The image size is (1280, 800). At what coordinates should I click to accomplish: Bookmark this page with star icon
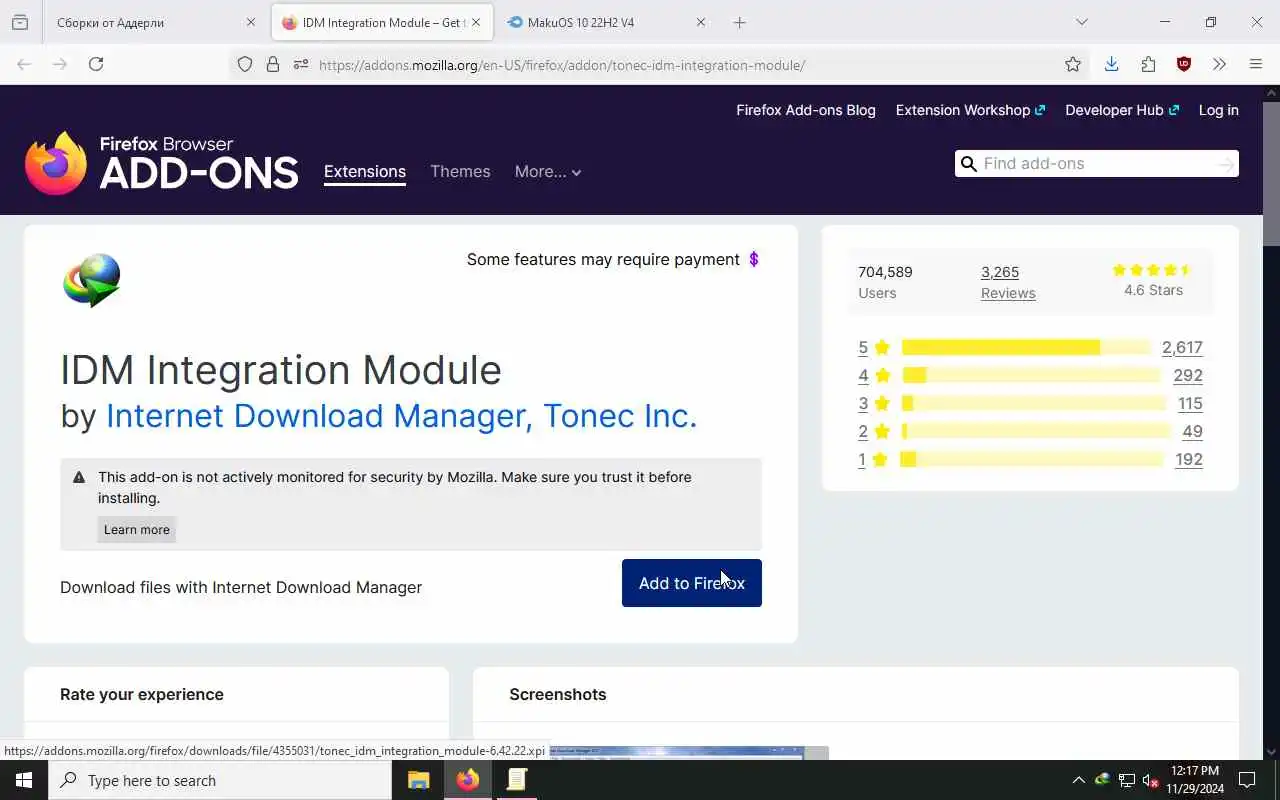pos(1073,64)
